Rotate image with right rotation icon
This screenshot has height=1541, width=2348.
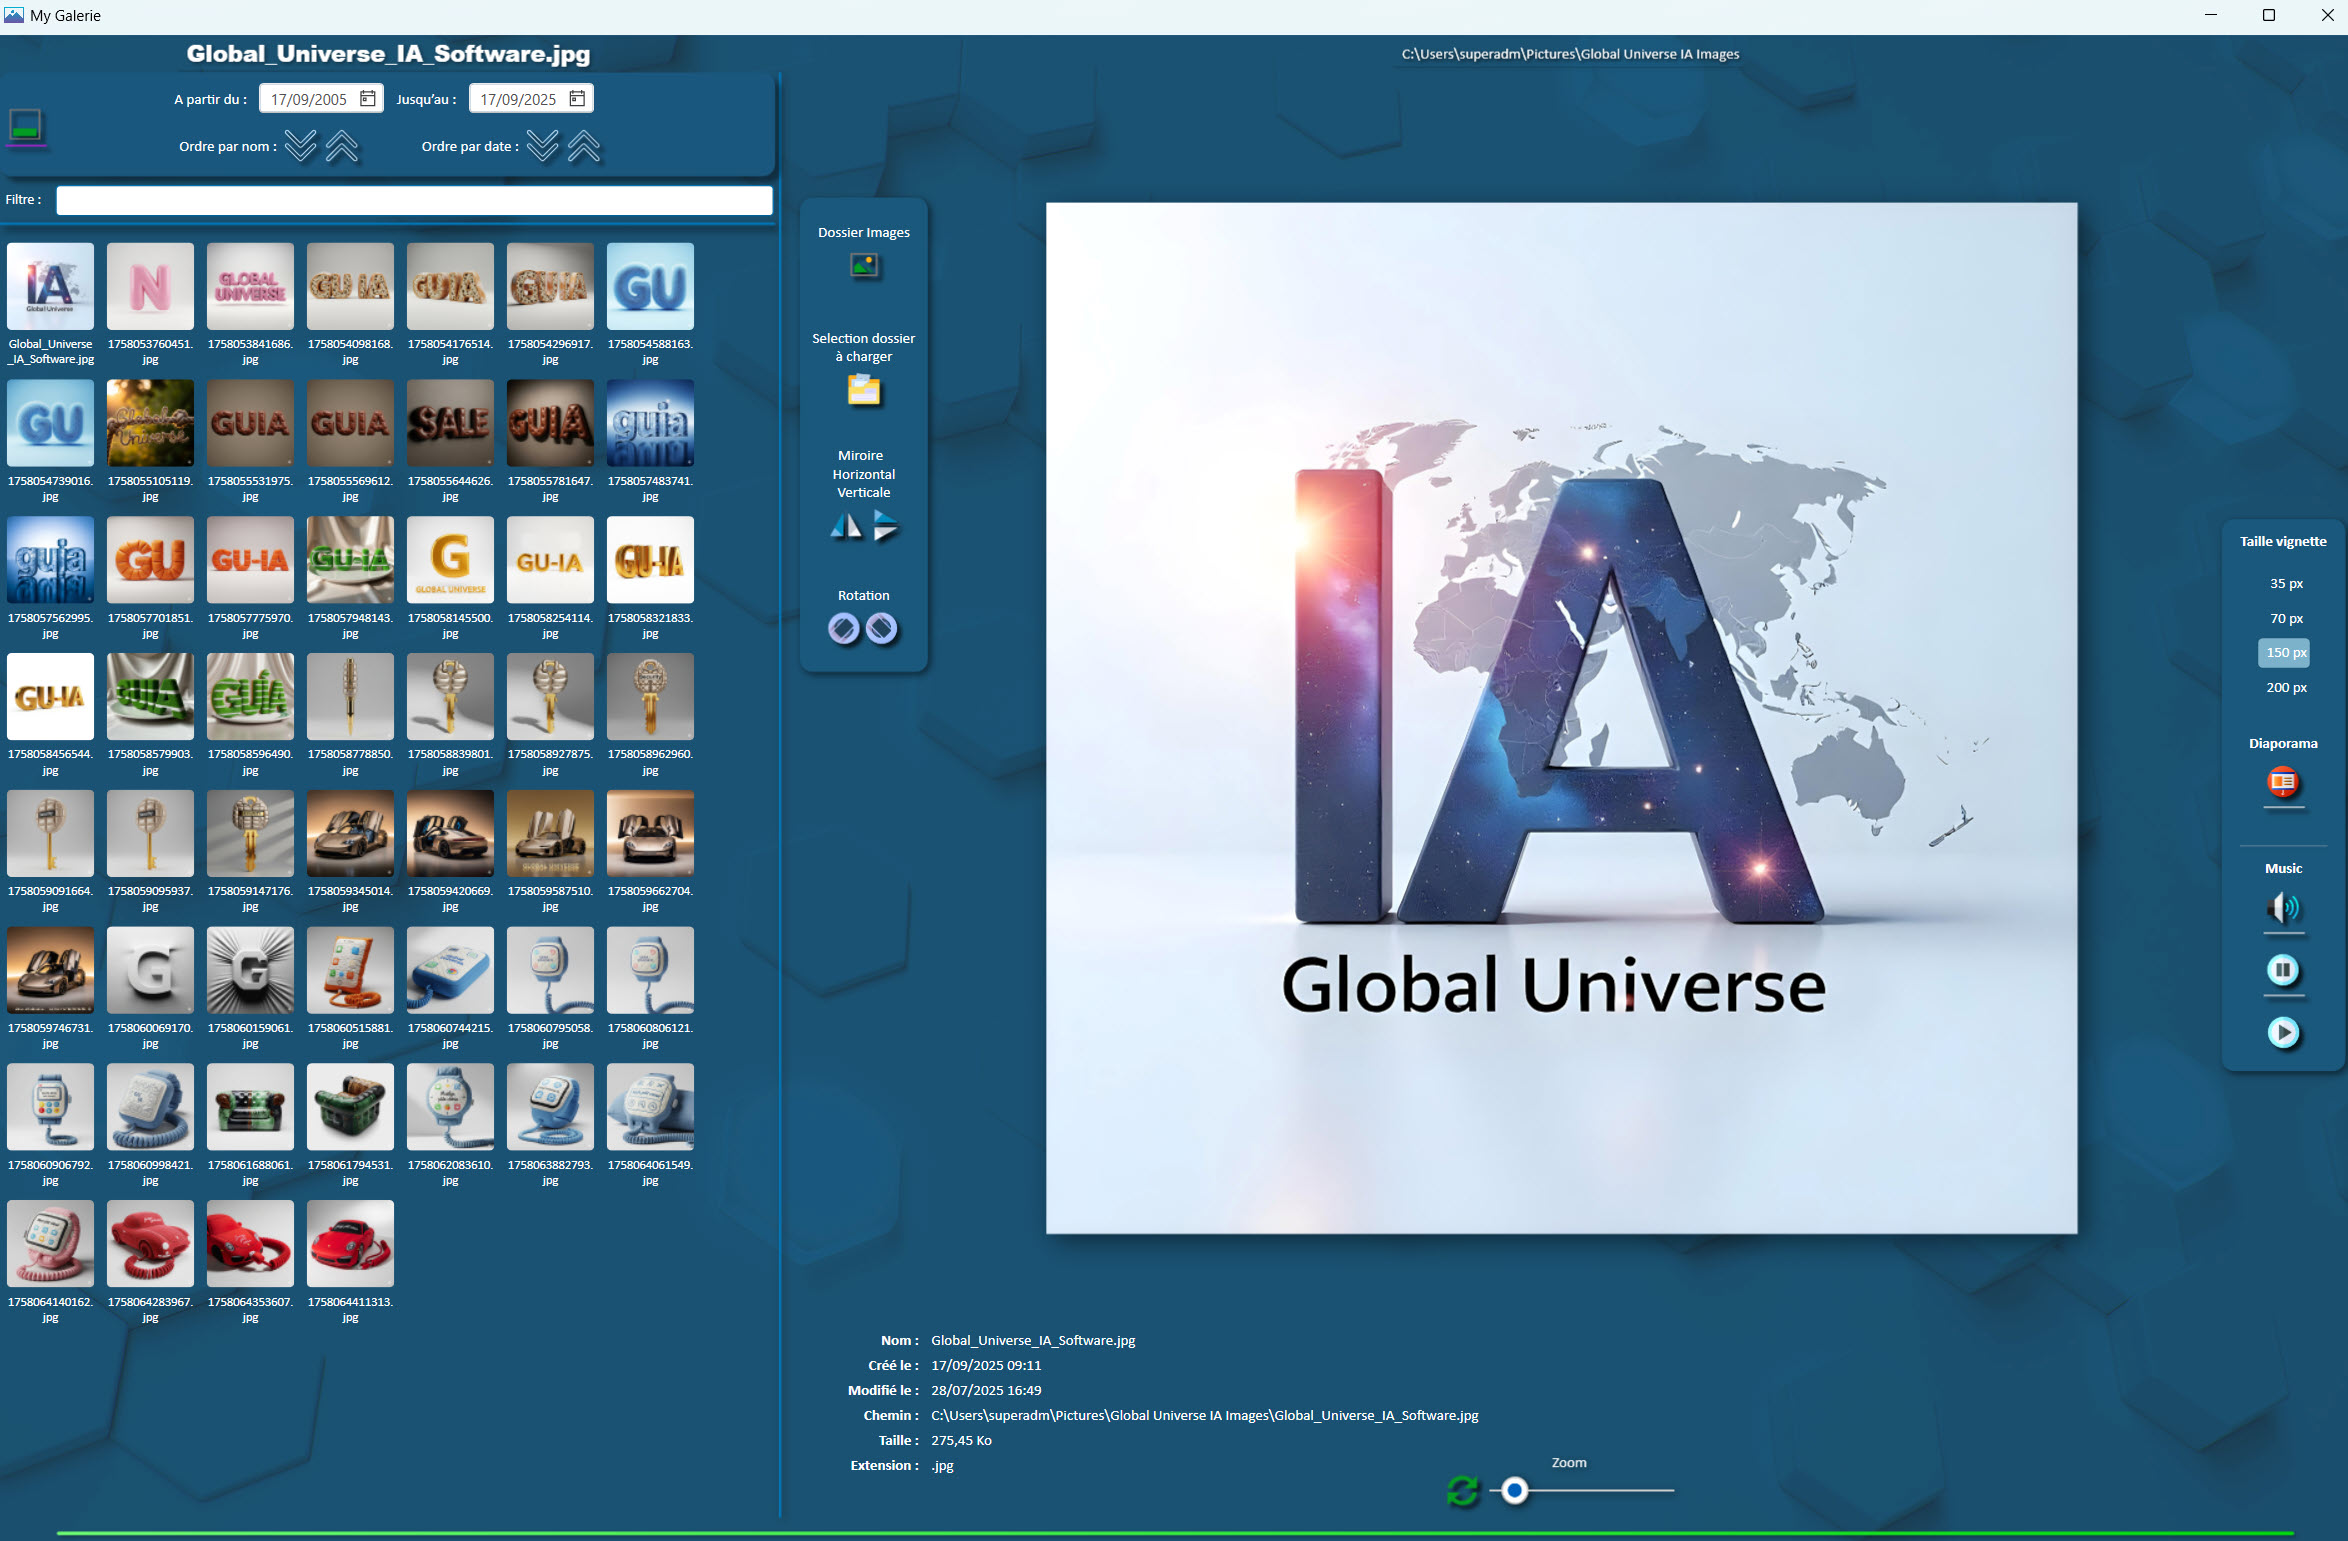(x=881, y=629)
